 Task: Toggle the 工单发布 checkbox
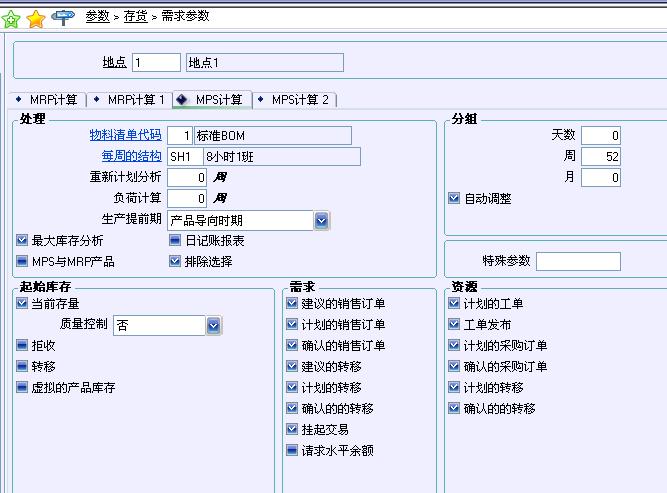click(455, 325)
